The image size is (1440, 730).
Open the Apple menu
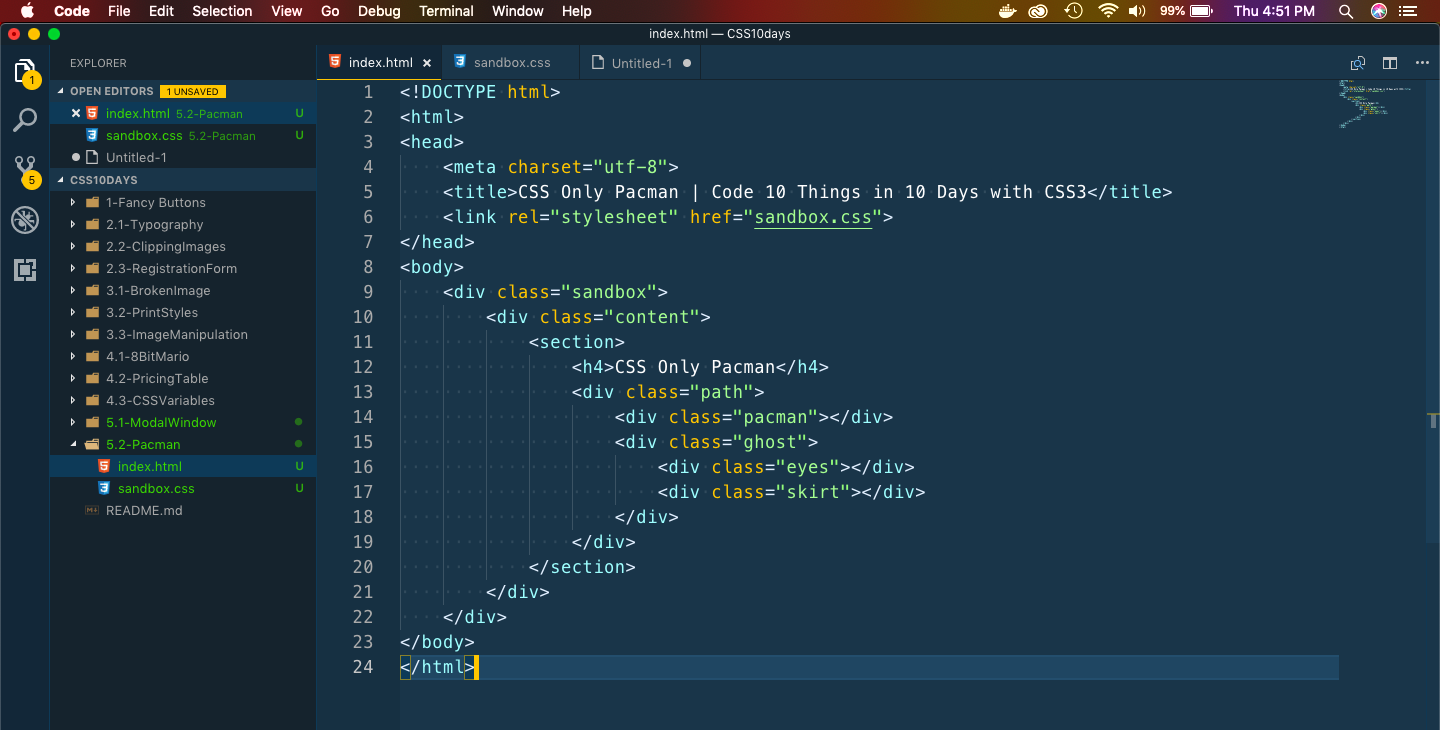click(x=27, y=11)
